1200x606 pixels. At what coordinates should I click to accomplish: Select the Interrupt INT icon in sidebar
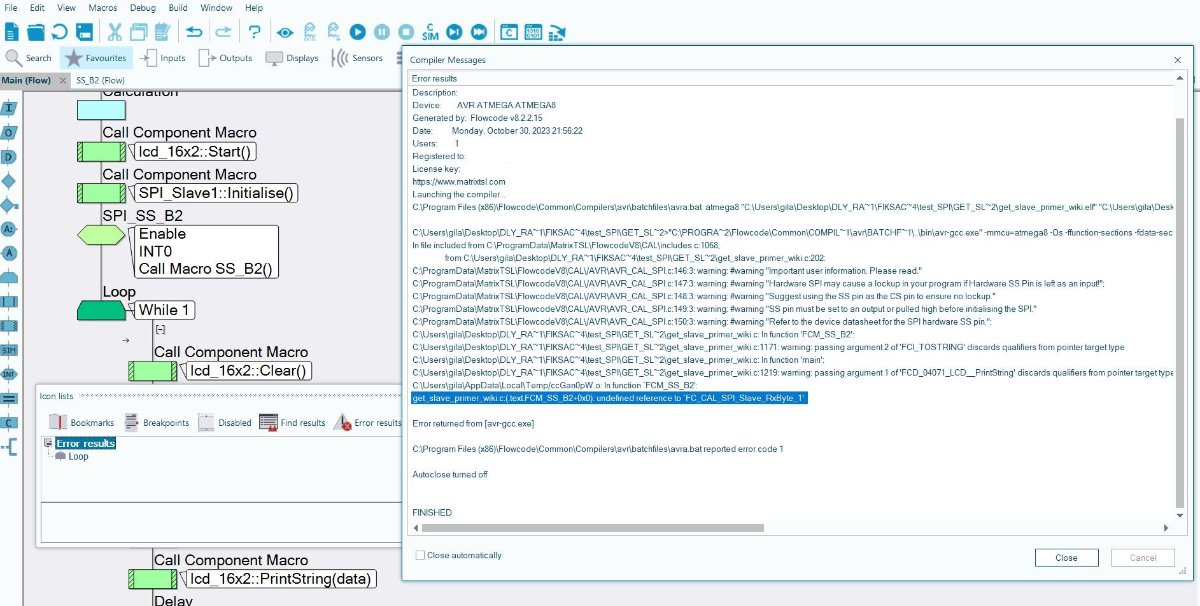click(x=9, y=374)
